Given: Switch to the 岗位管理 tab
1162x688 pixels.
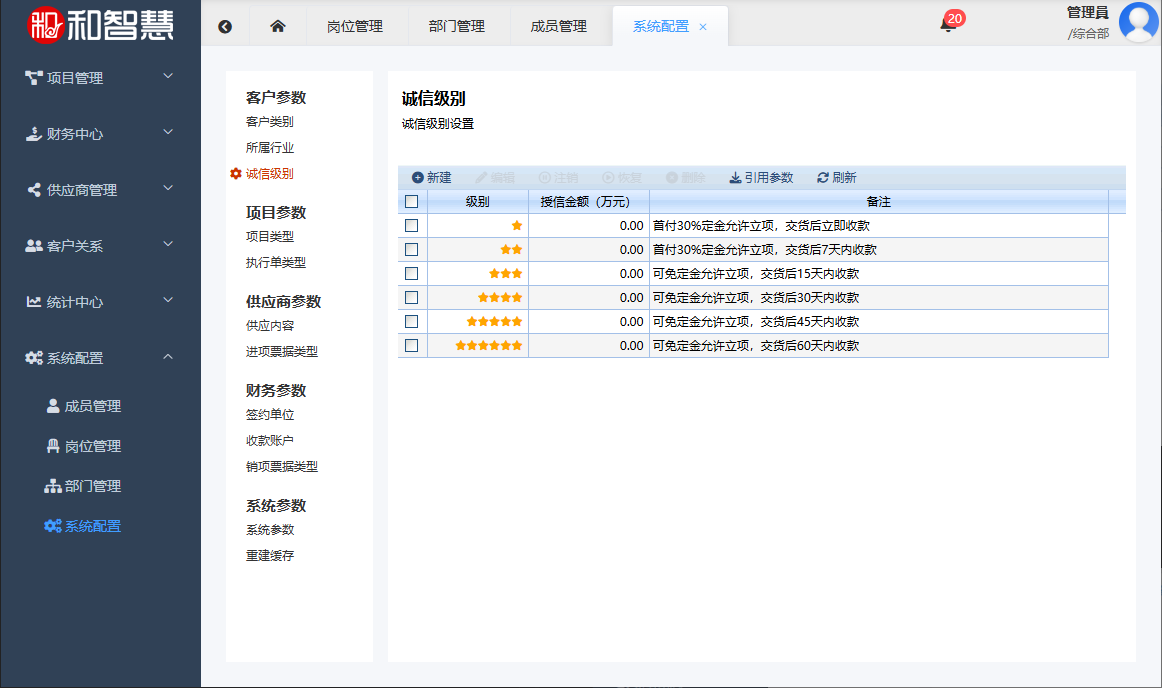Looking at the screenshot, I should click(x=355, y=27).
